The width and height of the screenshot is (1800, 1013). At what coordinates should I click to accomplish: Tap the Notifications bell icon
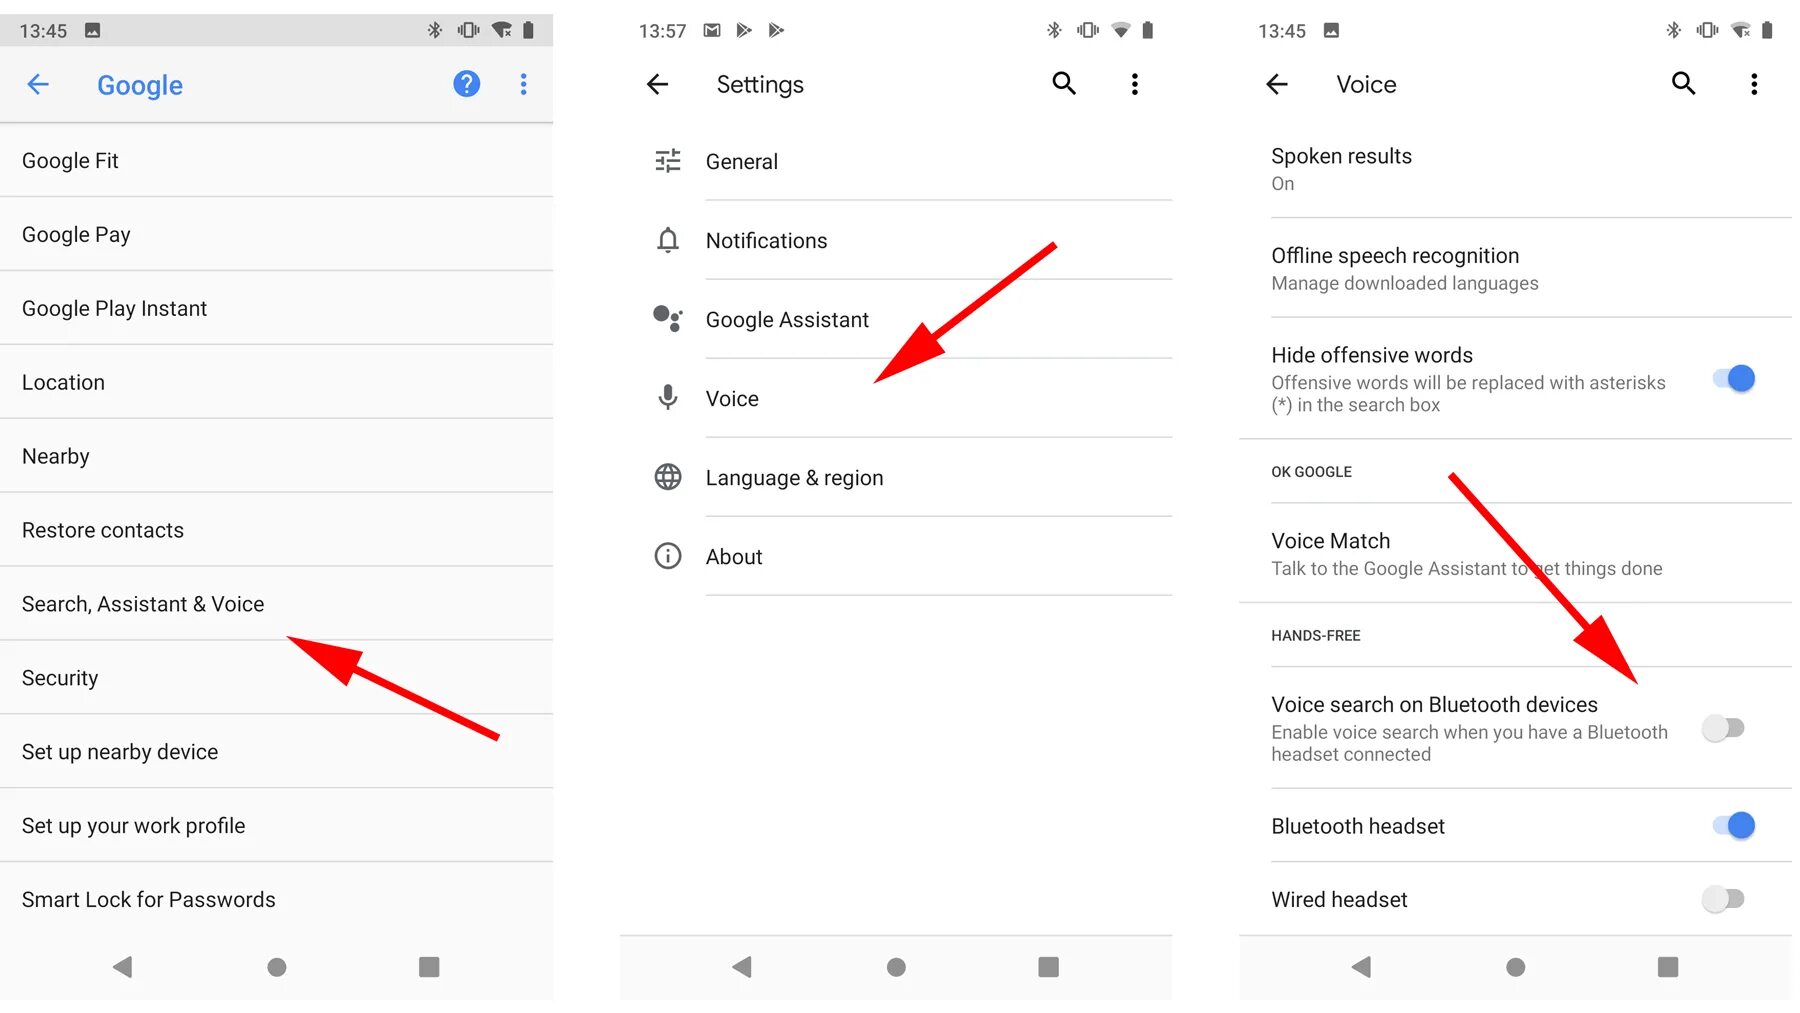tap(668, 240)
